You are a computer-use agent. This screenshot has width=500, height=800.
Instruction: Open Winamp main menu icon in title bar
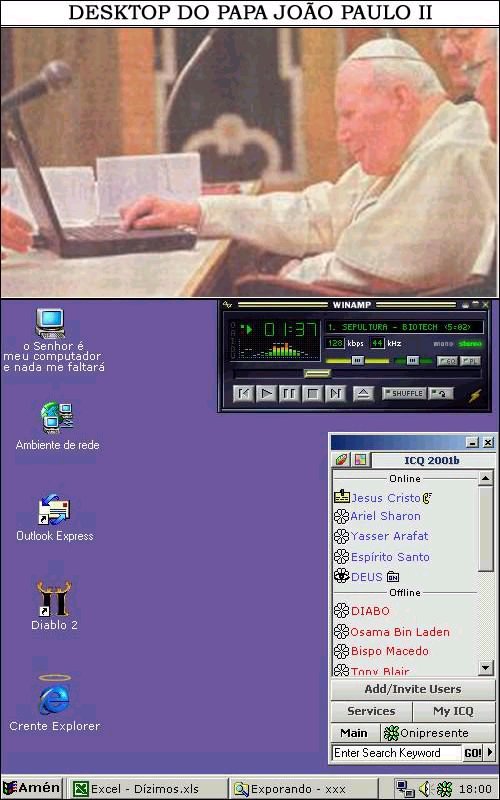pos(228,305)
